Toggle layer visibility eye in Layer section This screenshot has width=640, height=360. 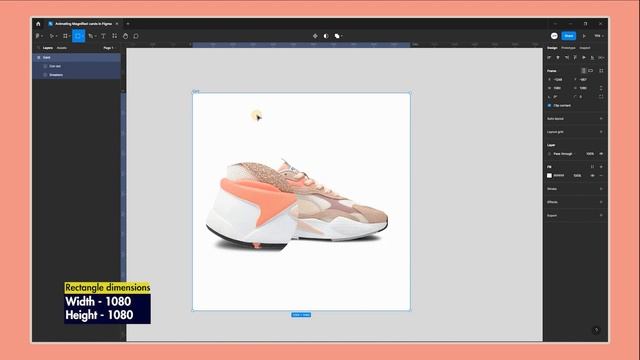click(x=601, y=154)
